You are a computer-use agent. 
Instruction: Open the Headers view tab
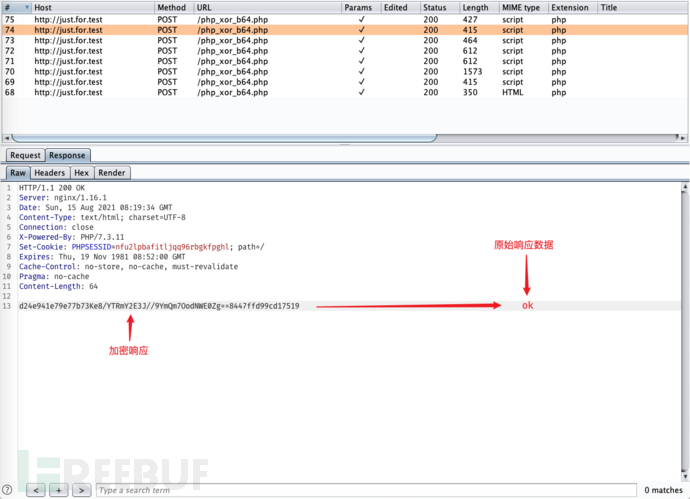point(49,172)
